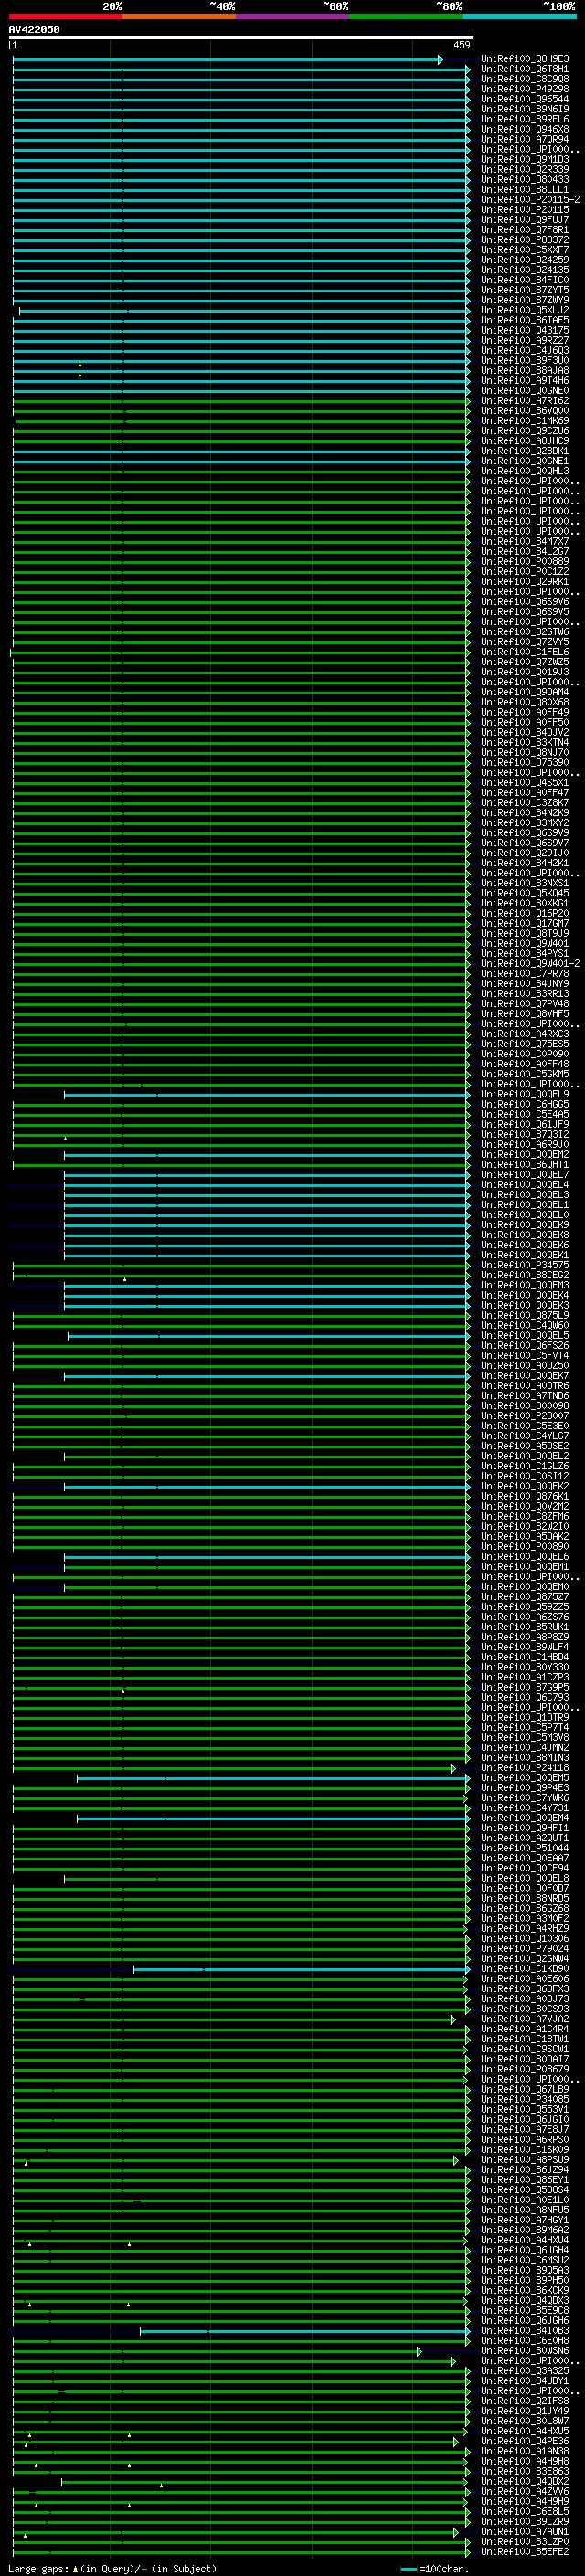Click the alignment bar for UniRef100_Q5XLJ2
This screenshot has height=2576, width=585.
245,311
